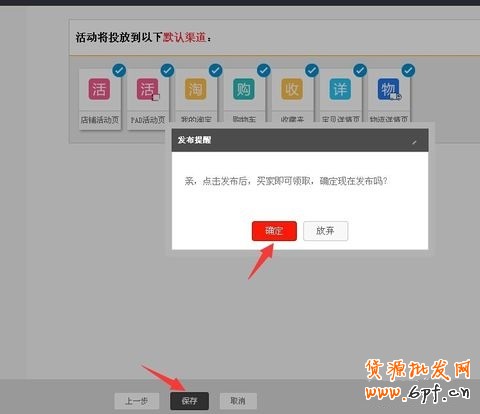Uncheck the checkmark on 店铺活动页 channel
Screen dimensions: 480x414
119,70
